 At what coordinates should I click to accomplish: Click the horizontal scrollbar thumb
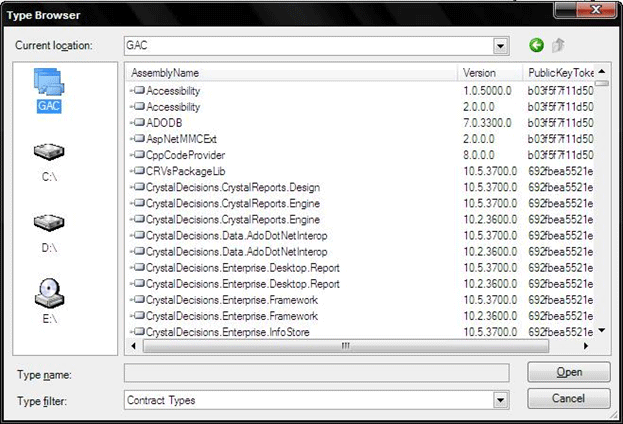click(x=346, y=346)
